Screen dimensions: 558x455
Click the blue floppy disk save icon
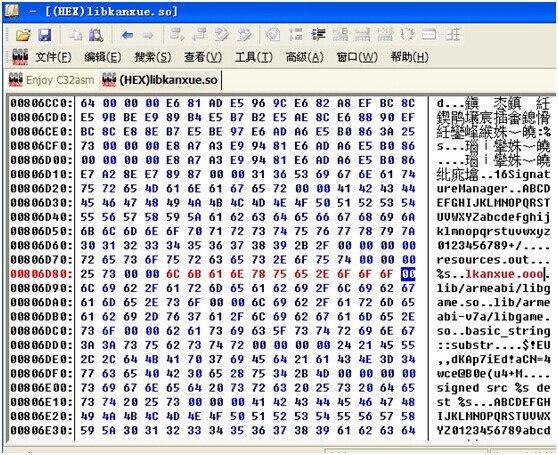coord(45,35)
